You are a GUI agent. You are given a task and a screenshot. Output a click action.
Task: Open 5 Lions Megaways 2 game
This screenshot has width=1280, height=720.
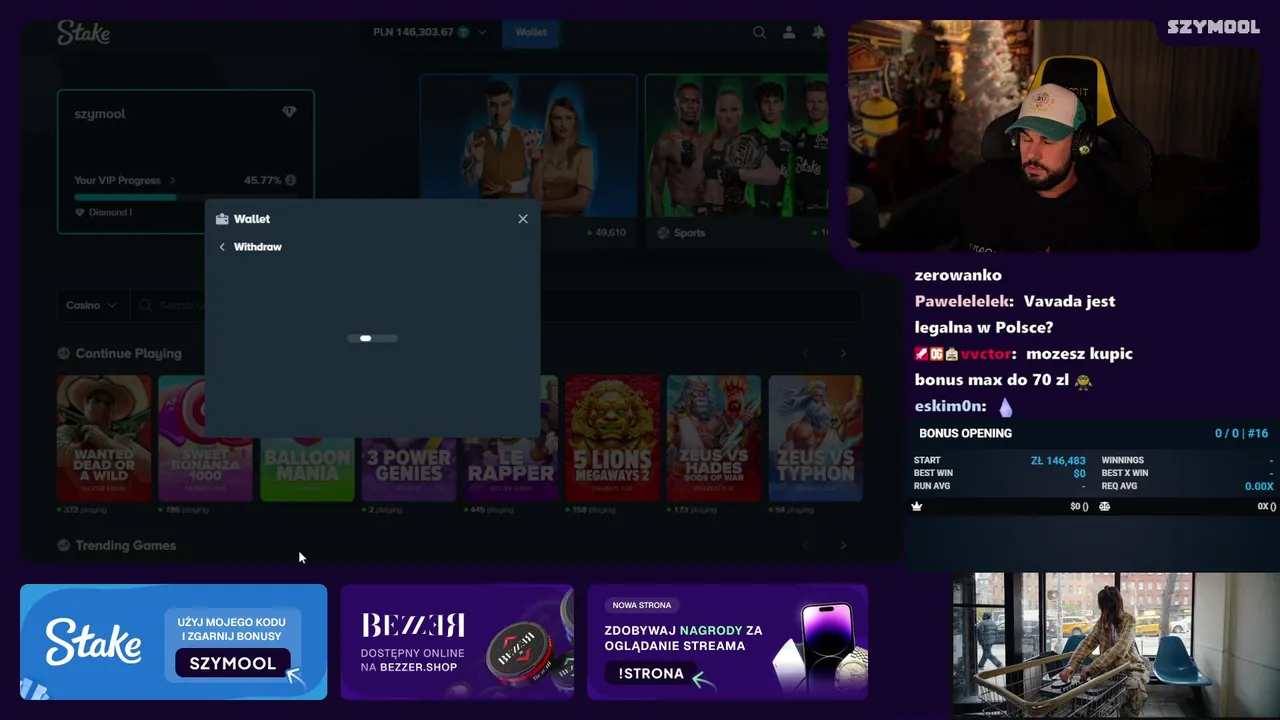pyautogui.click(x=612, y=438)
